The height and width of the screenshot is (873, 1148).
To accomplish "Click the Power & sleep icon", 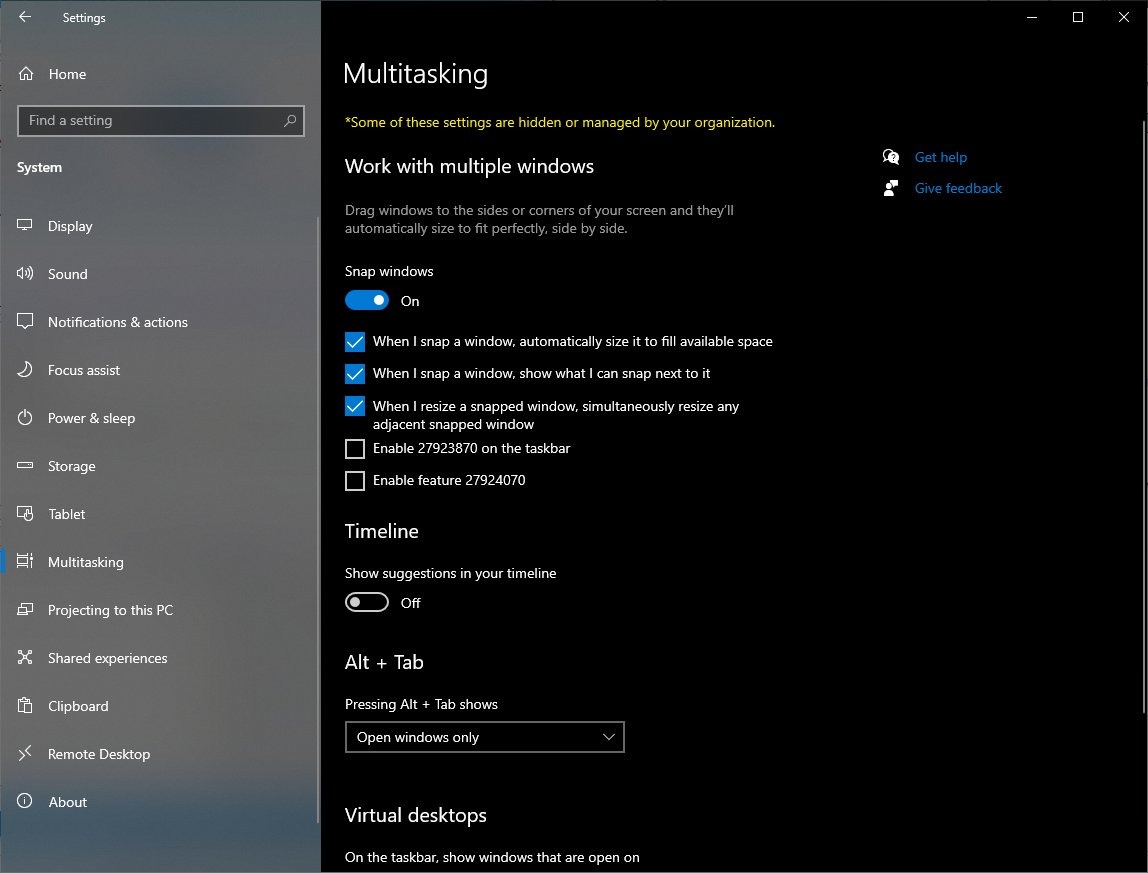I will pyautogui.click(x=26, y=418).
